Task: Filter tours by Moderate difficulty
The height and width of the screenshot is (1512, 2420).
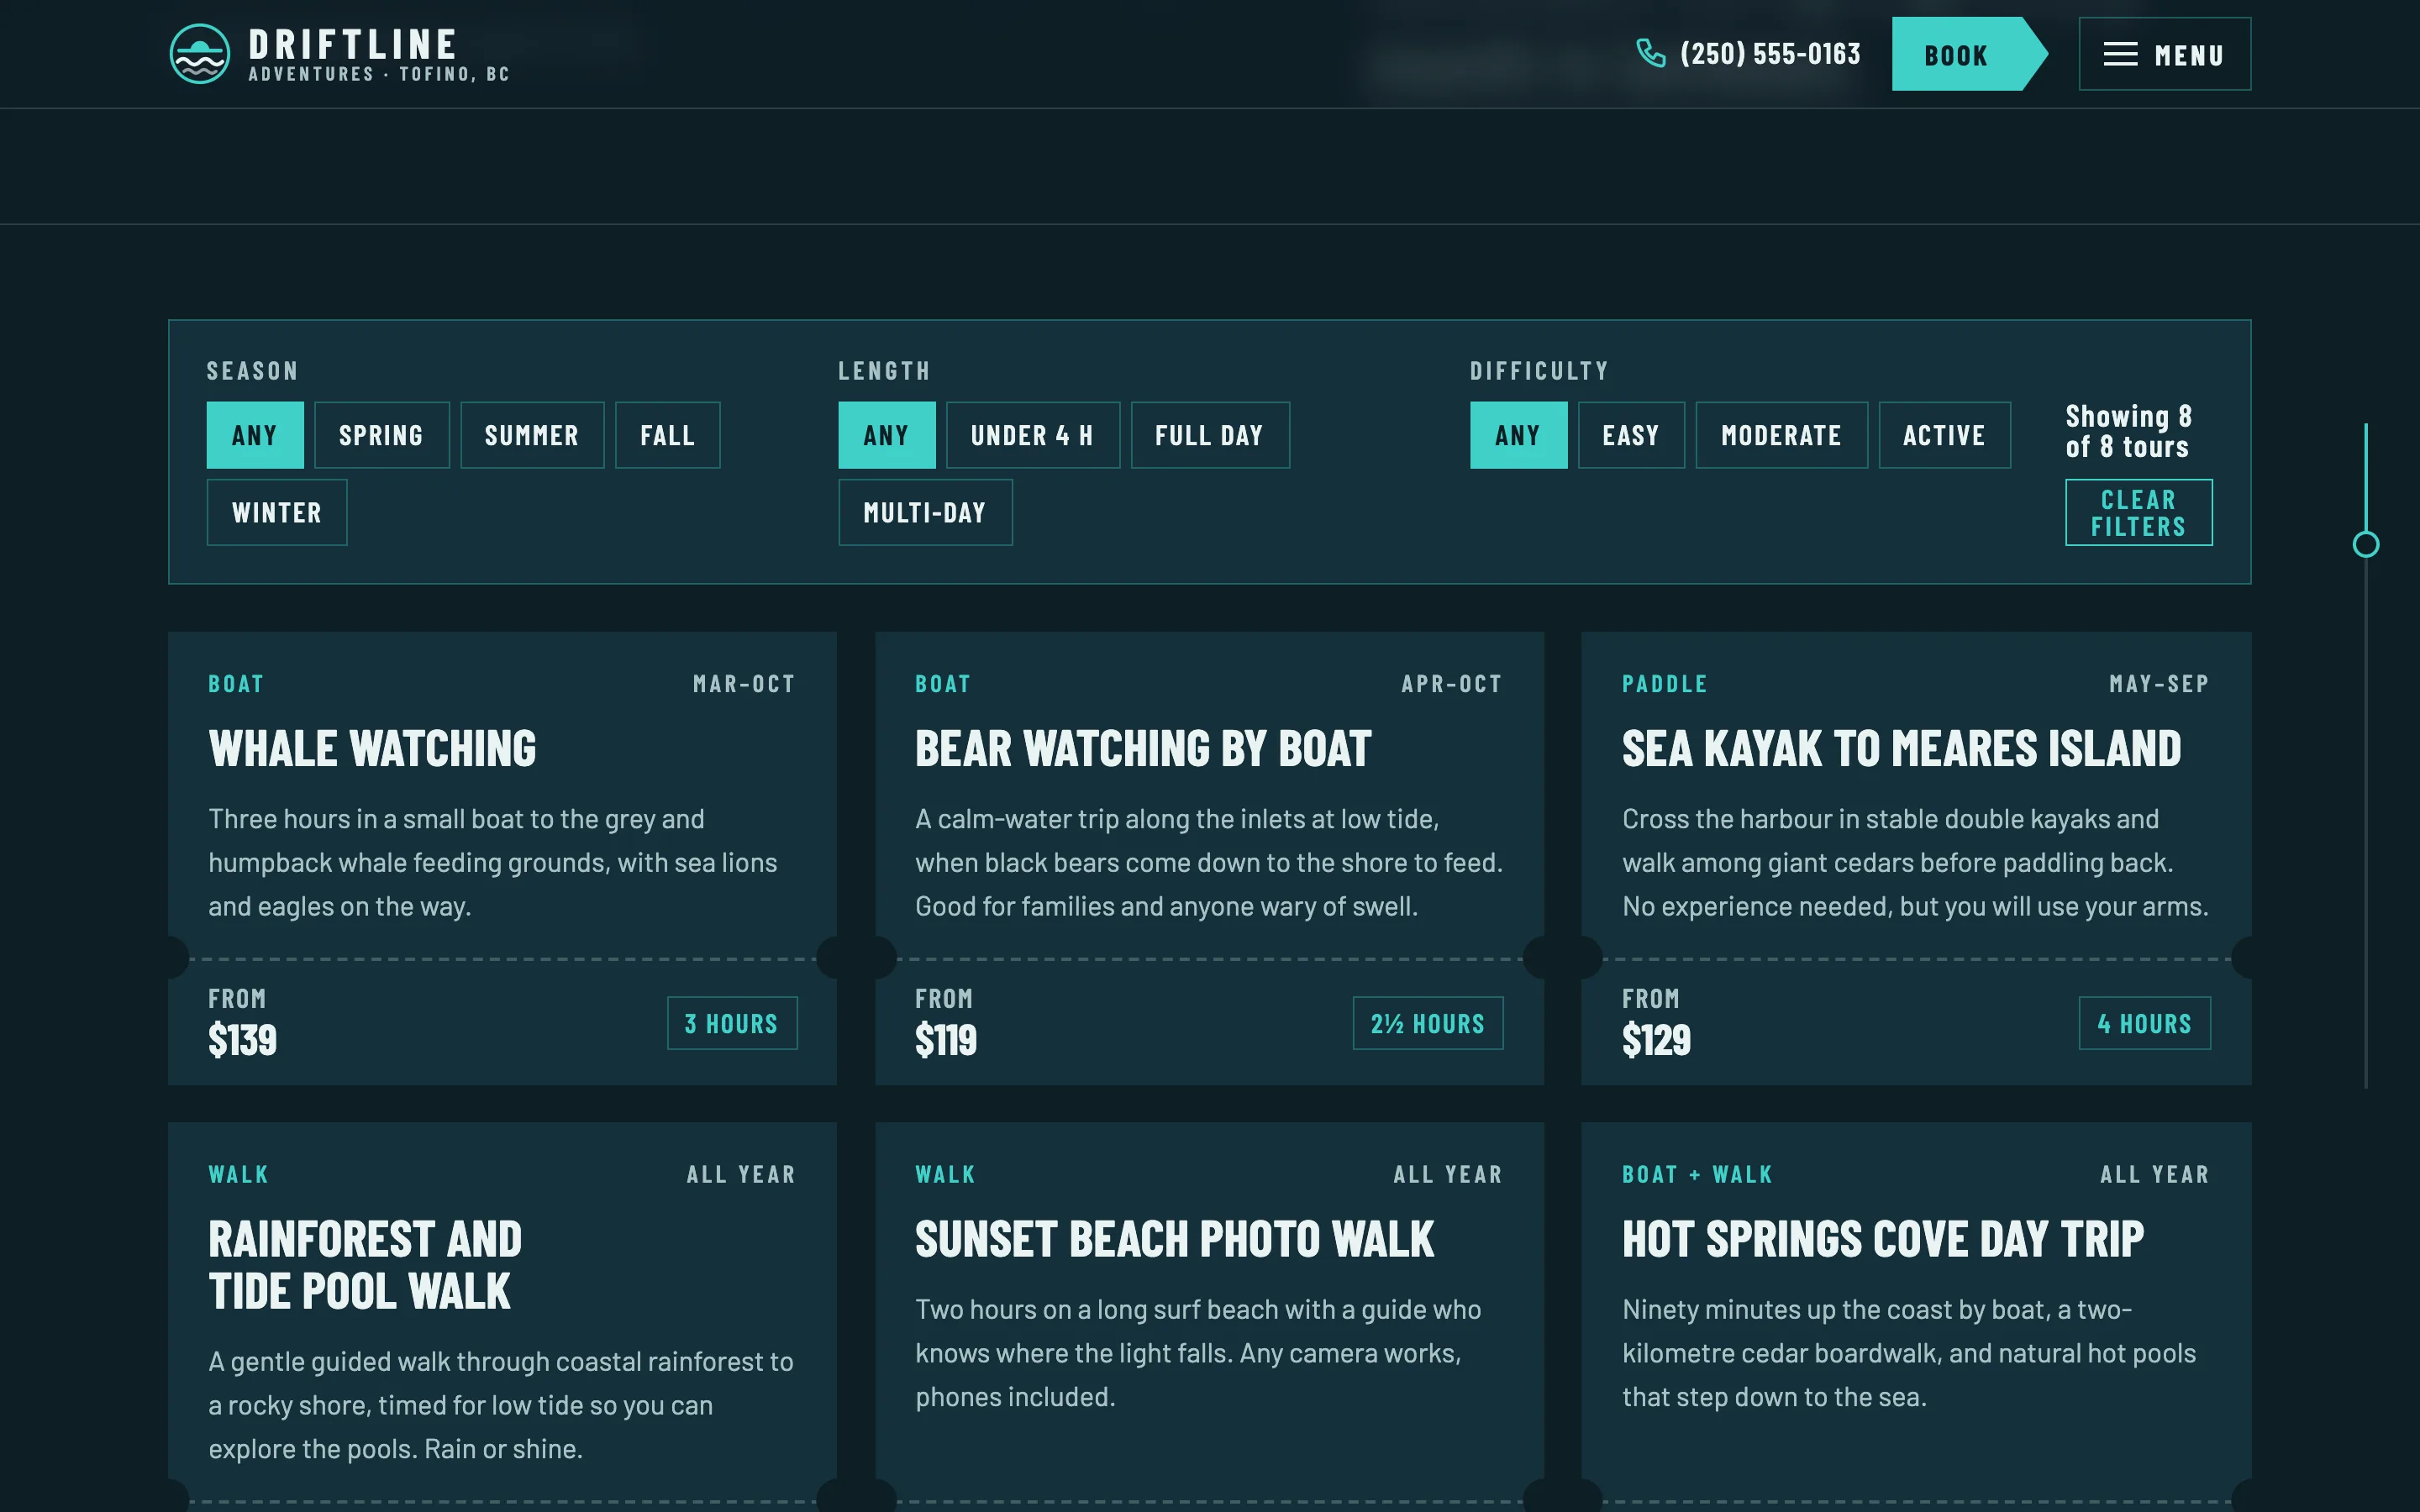Action: pos(1782,435)
